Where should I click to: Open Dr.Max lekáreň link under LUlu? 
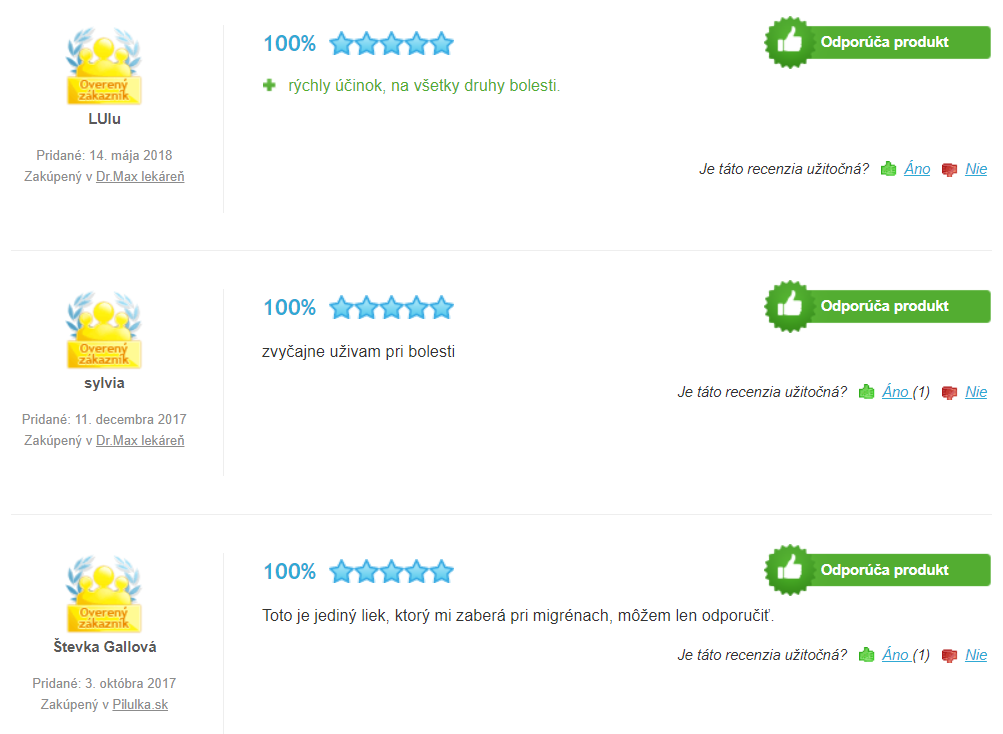pyautogui.click(x=140, y=176)
